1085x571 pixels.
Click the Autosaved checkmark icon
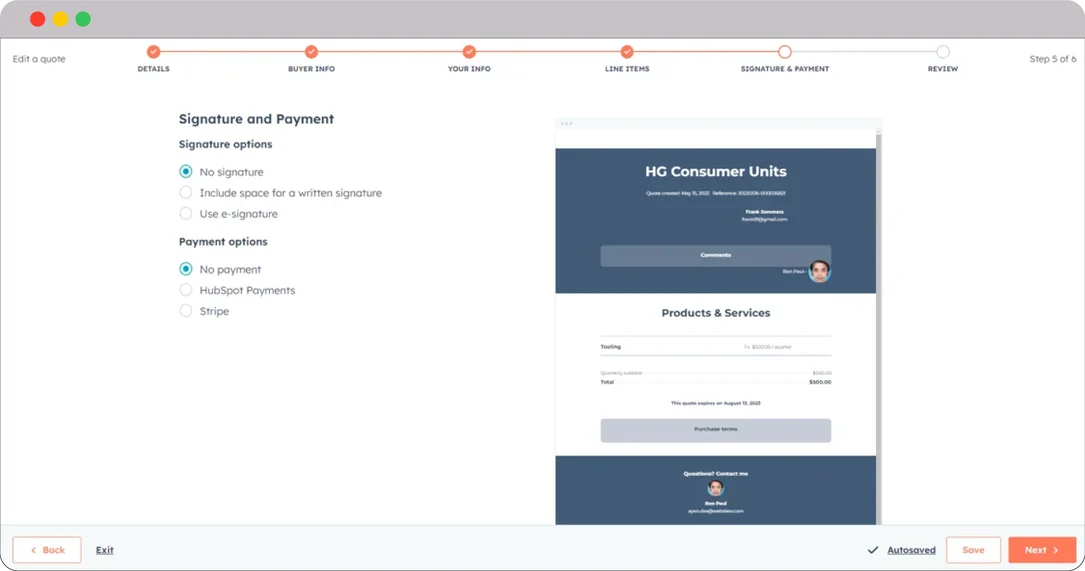tap(873, 550)
